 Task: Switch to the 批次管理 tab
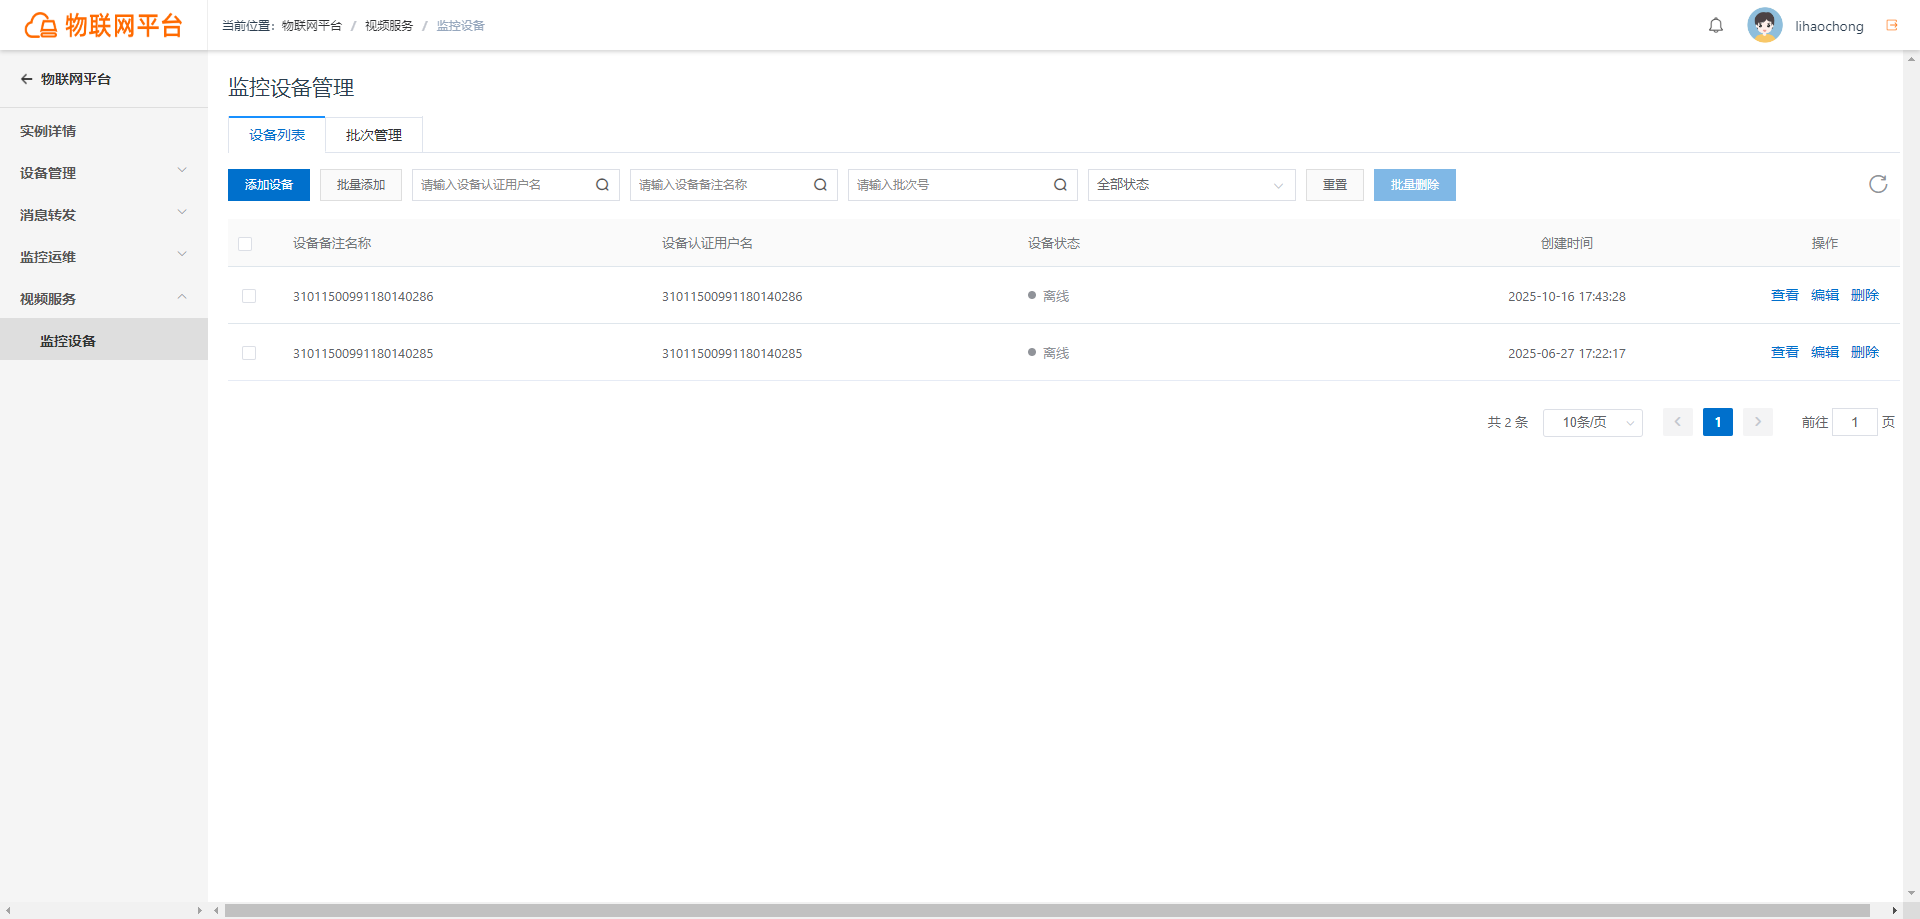tap(374, 135)
